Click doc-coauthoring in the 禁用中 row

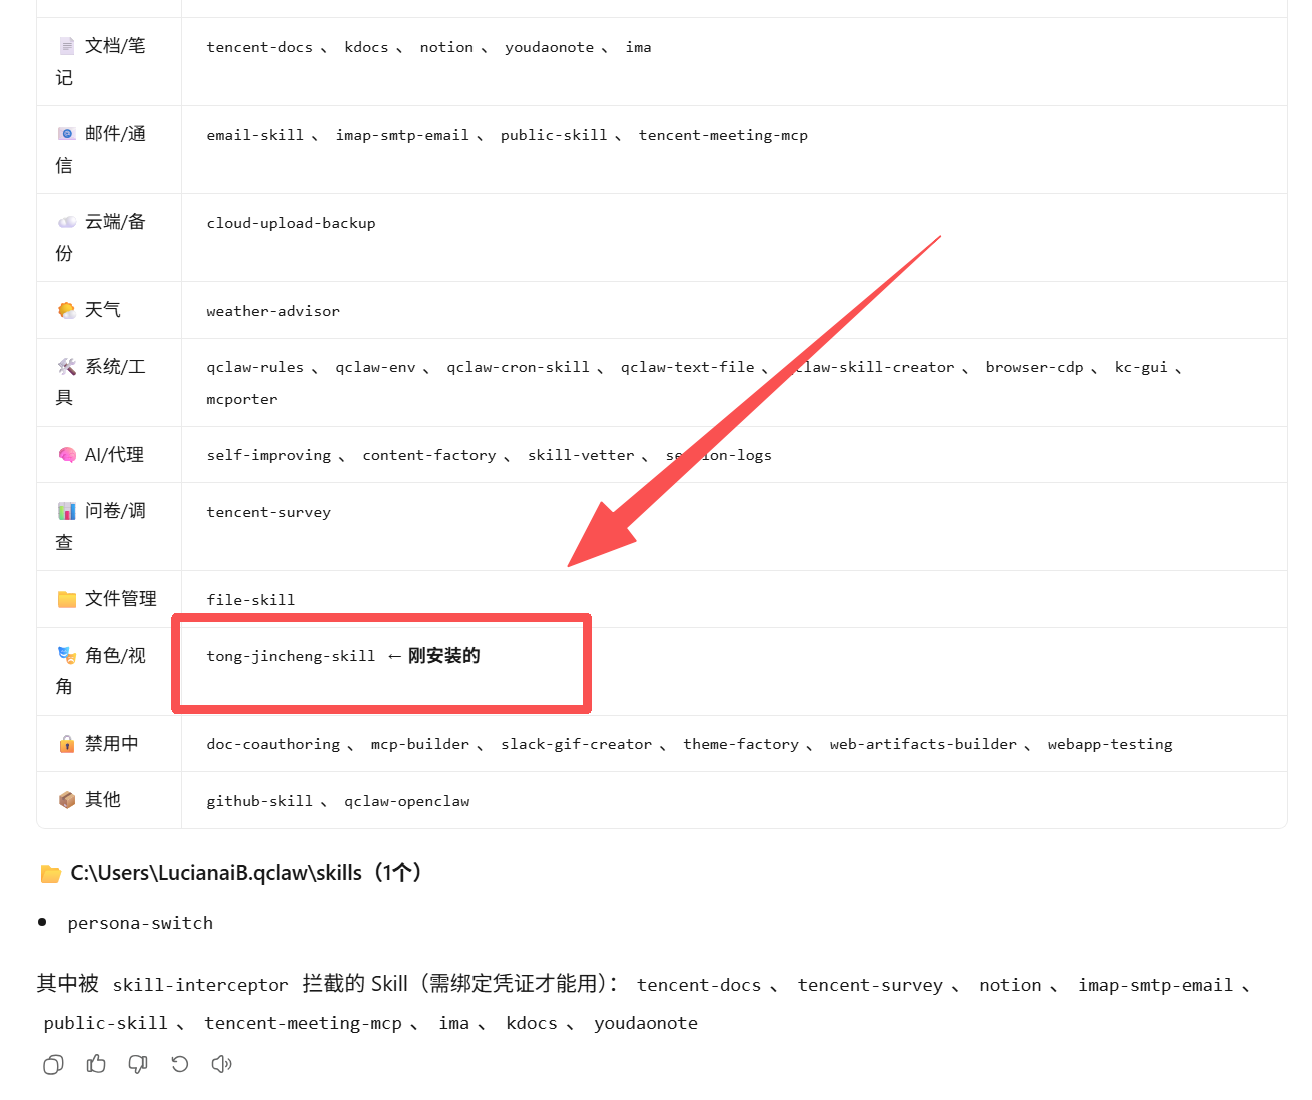coord(273,744)
